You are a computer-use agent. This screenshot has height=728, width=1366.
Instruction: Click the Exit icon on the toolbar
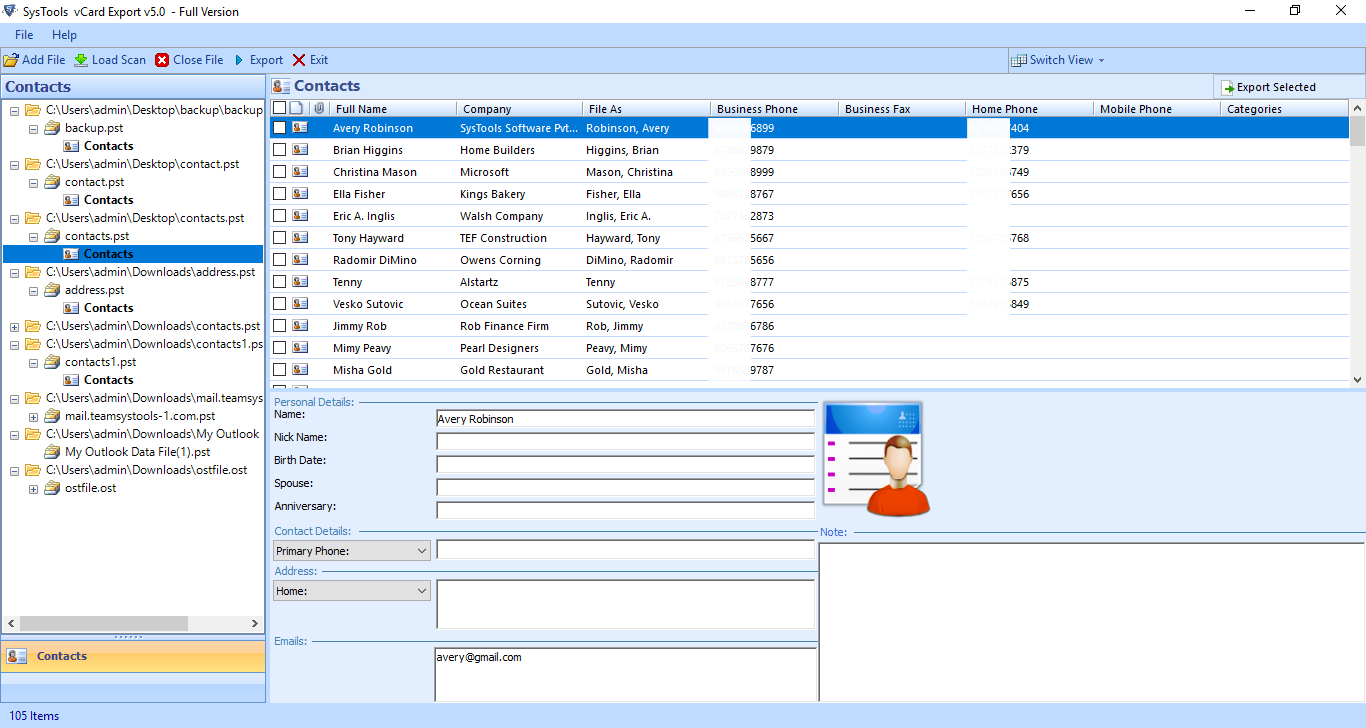tap(297, 59)
